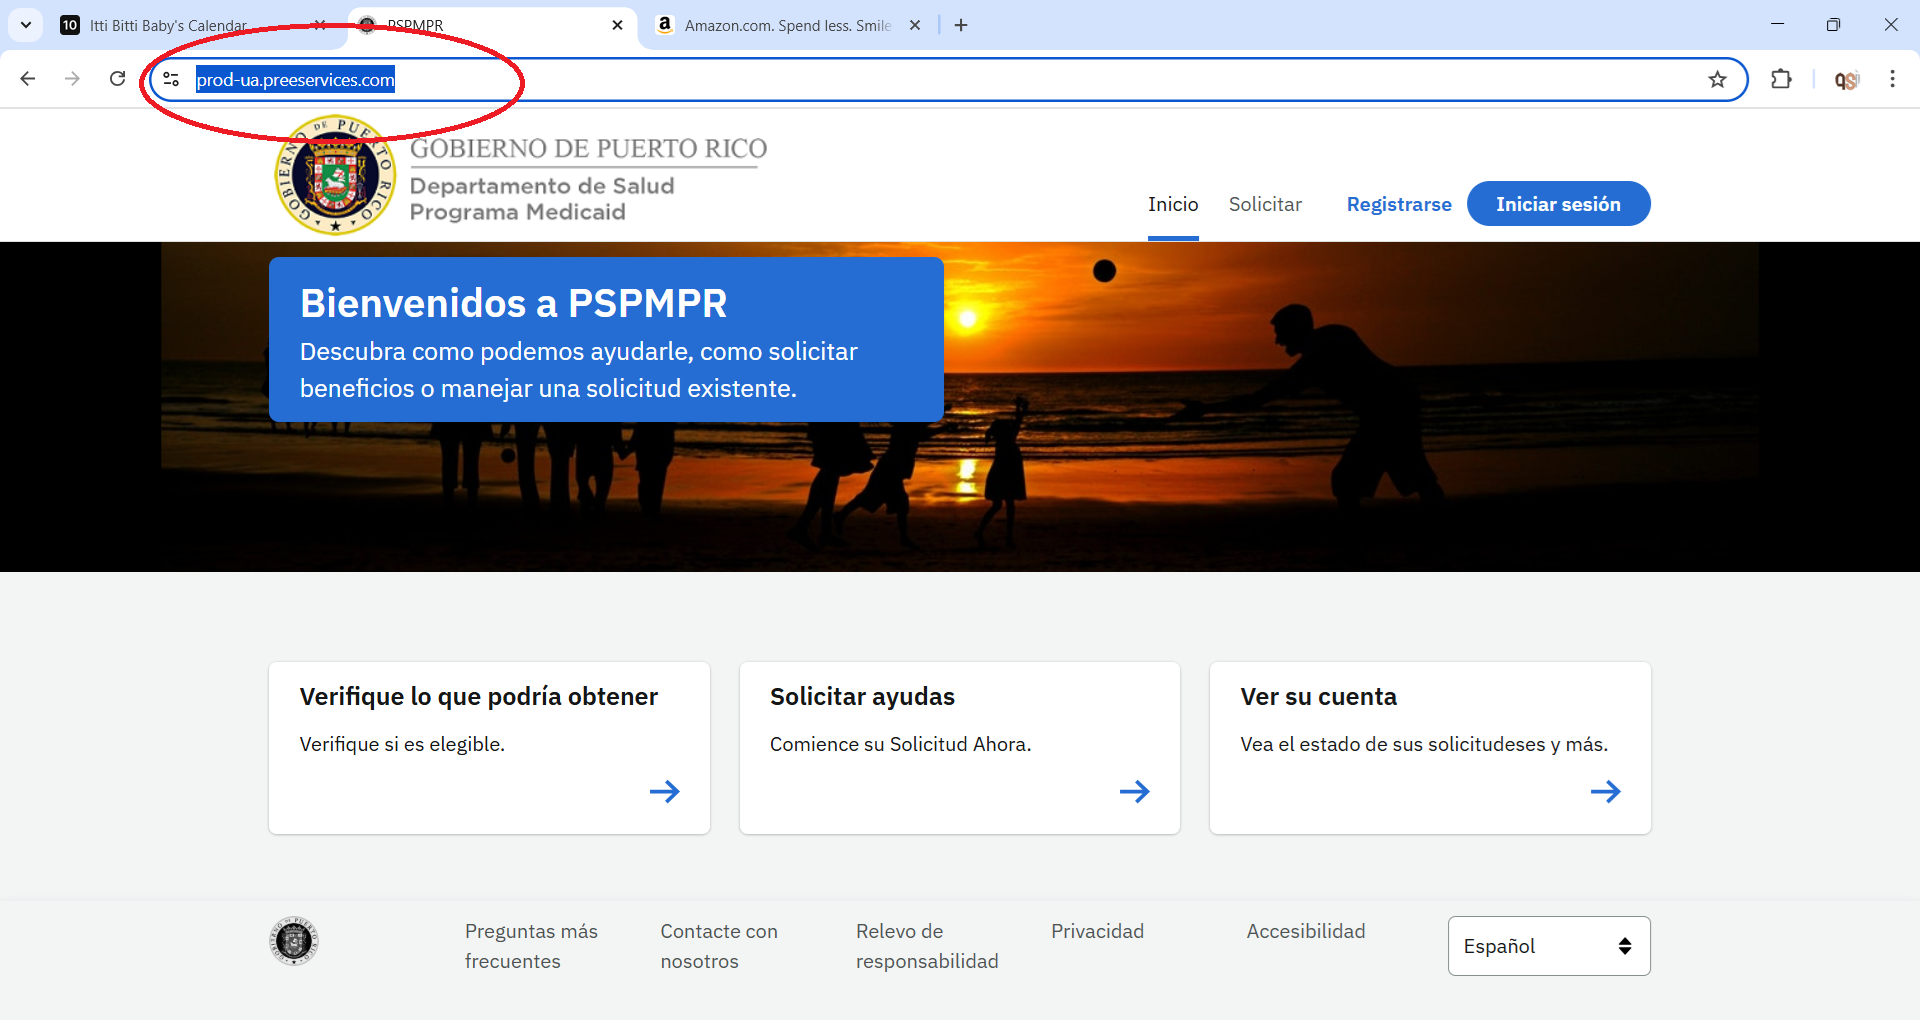Image resolution: width=1928 pixels, height=1027 pixels.
Task: Close the Amazon.com tab
Action: tap(914, 25)
